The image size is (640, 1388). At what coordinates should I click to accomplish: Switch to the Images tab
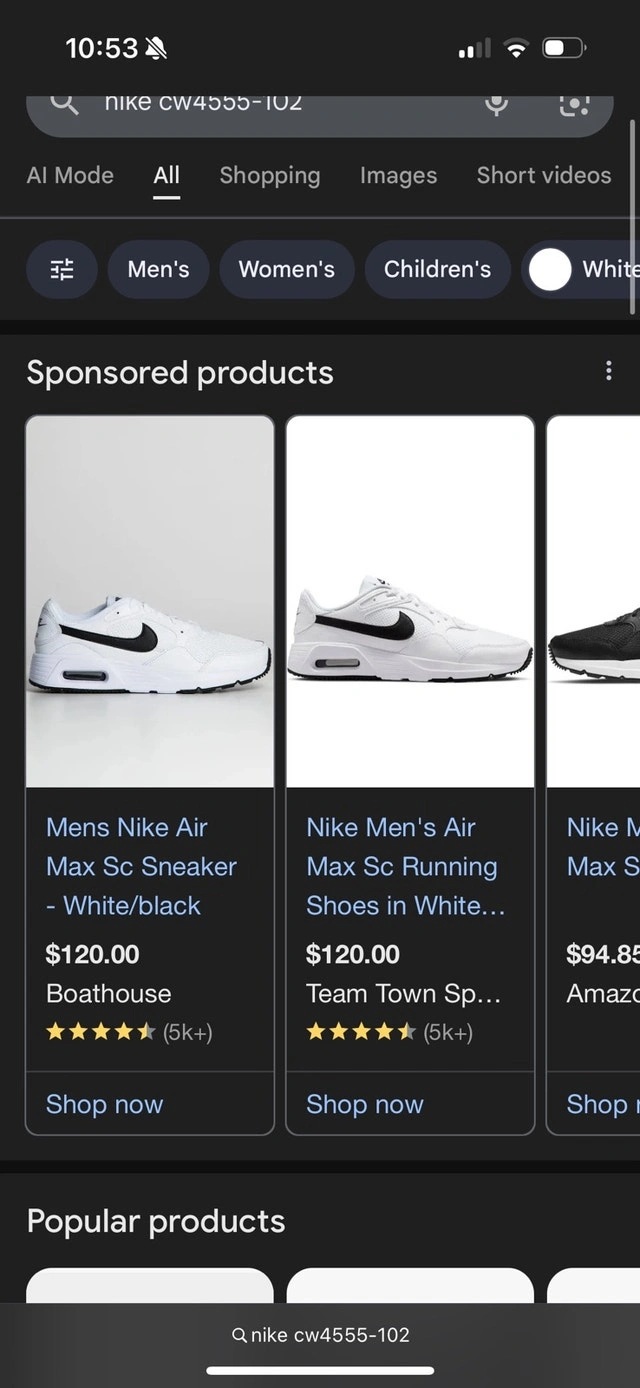[x=398, y=175]
